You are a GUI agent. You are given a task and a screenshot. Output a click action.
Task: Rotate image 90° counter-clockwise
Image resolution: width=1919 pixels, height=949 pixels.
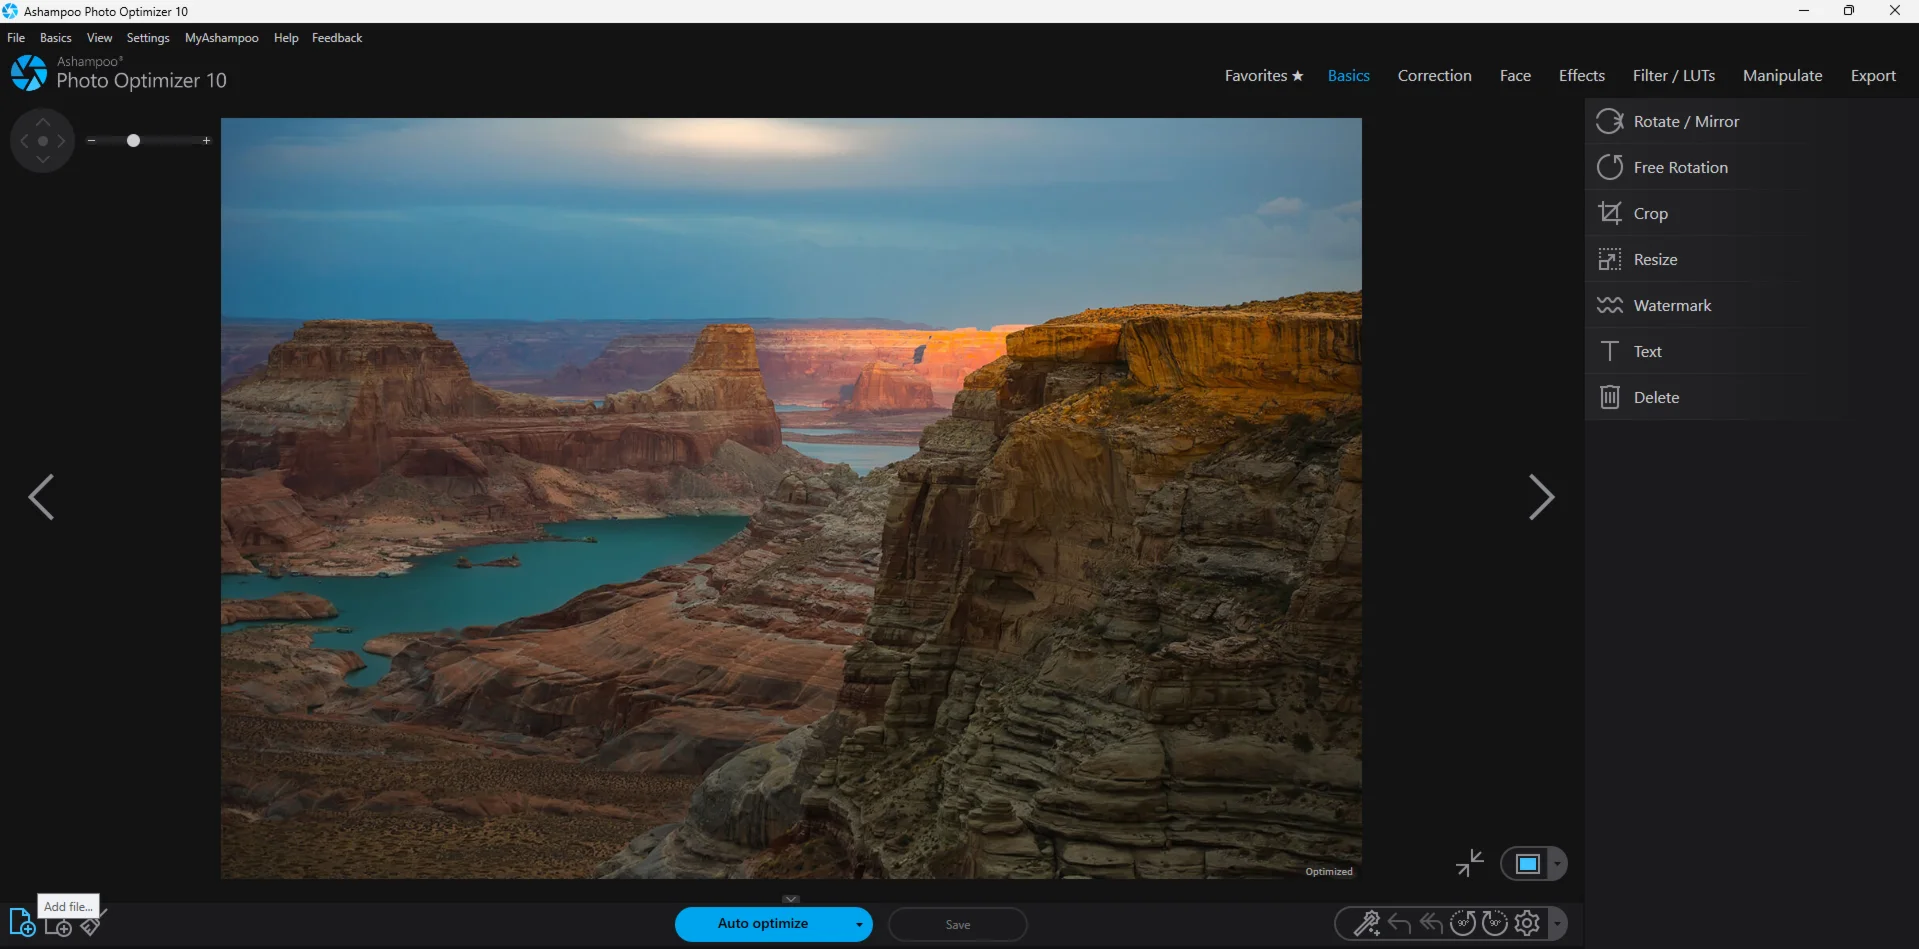coord(1463,923)
